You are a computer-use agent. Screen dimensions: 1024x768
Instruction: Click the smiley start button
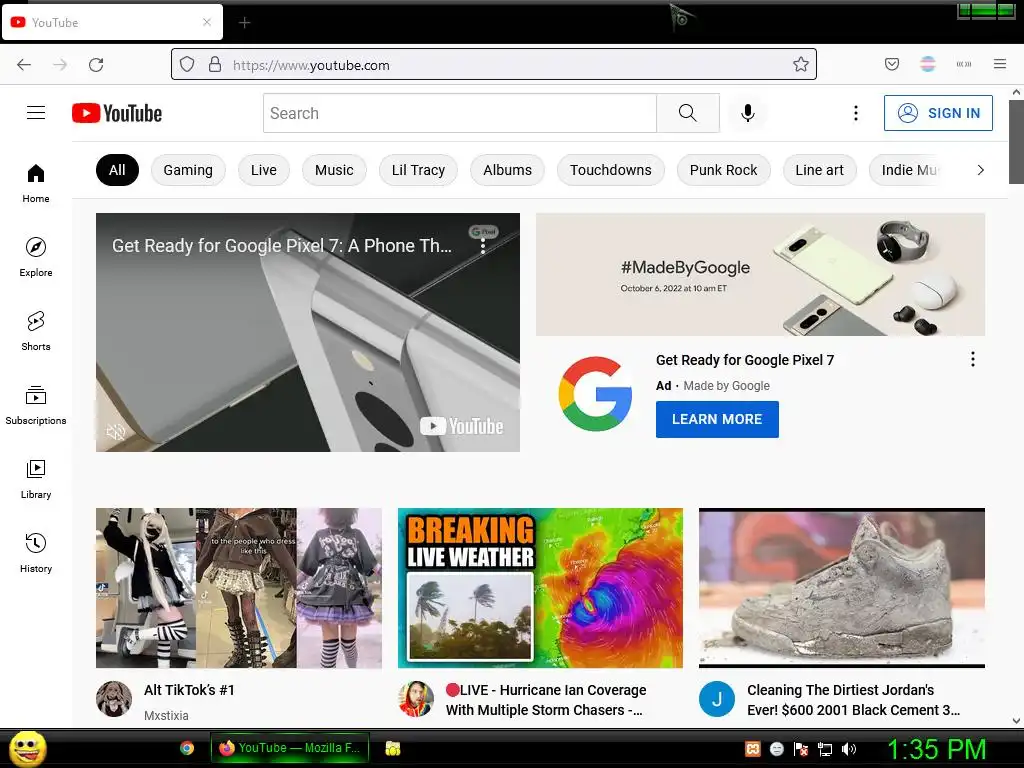tap(27, 749)
